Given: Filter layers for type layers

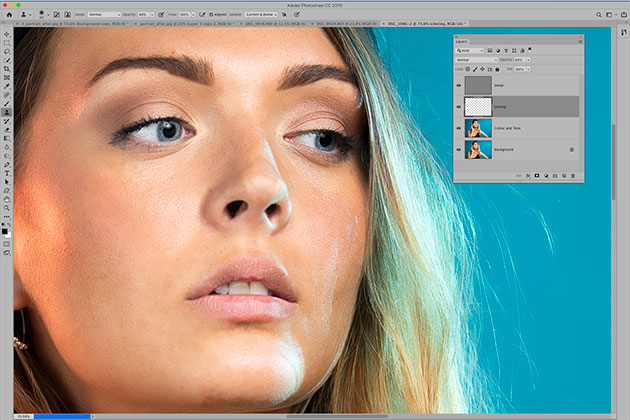Looking at the screenshot, I should 506,51.
